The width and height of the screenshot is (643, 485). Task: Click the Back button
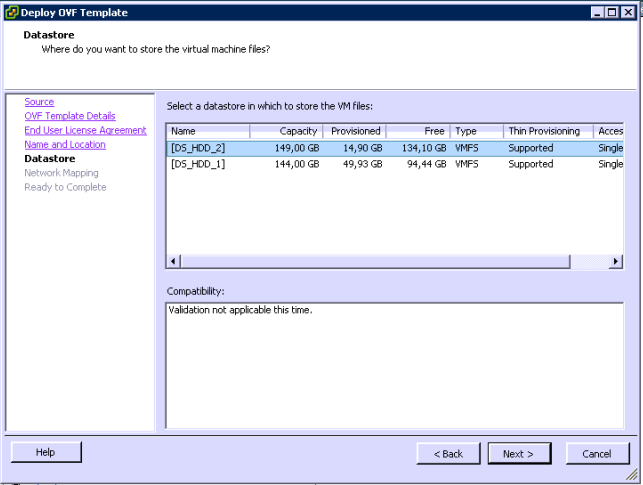point(448,454)
